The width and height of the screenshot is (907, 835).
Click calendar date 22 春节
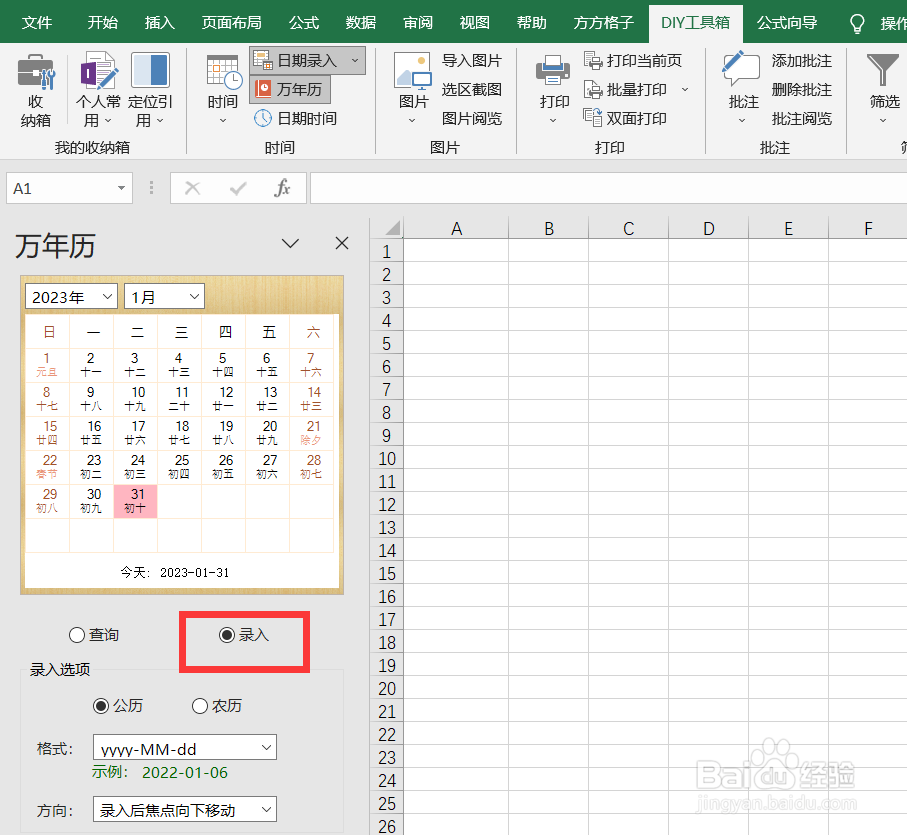click(x=47, y=467)
